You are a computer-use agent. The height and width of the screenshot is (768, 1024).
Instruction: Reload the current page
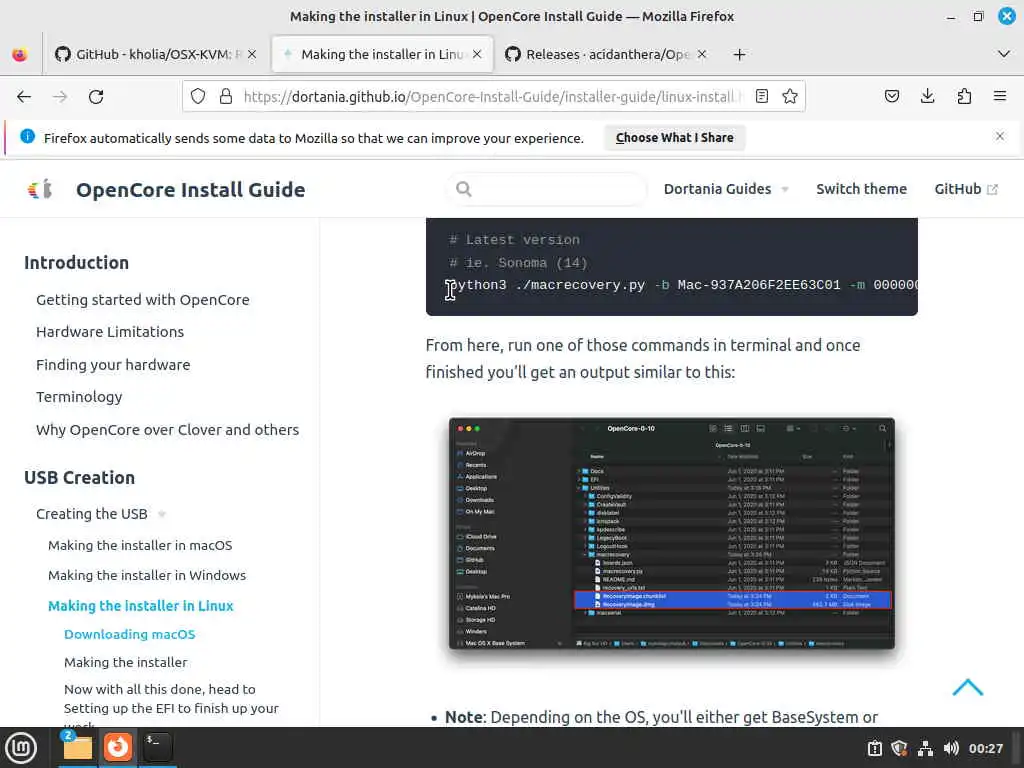(x=96, y=97)
